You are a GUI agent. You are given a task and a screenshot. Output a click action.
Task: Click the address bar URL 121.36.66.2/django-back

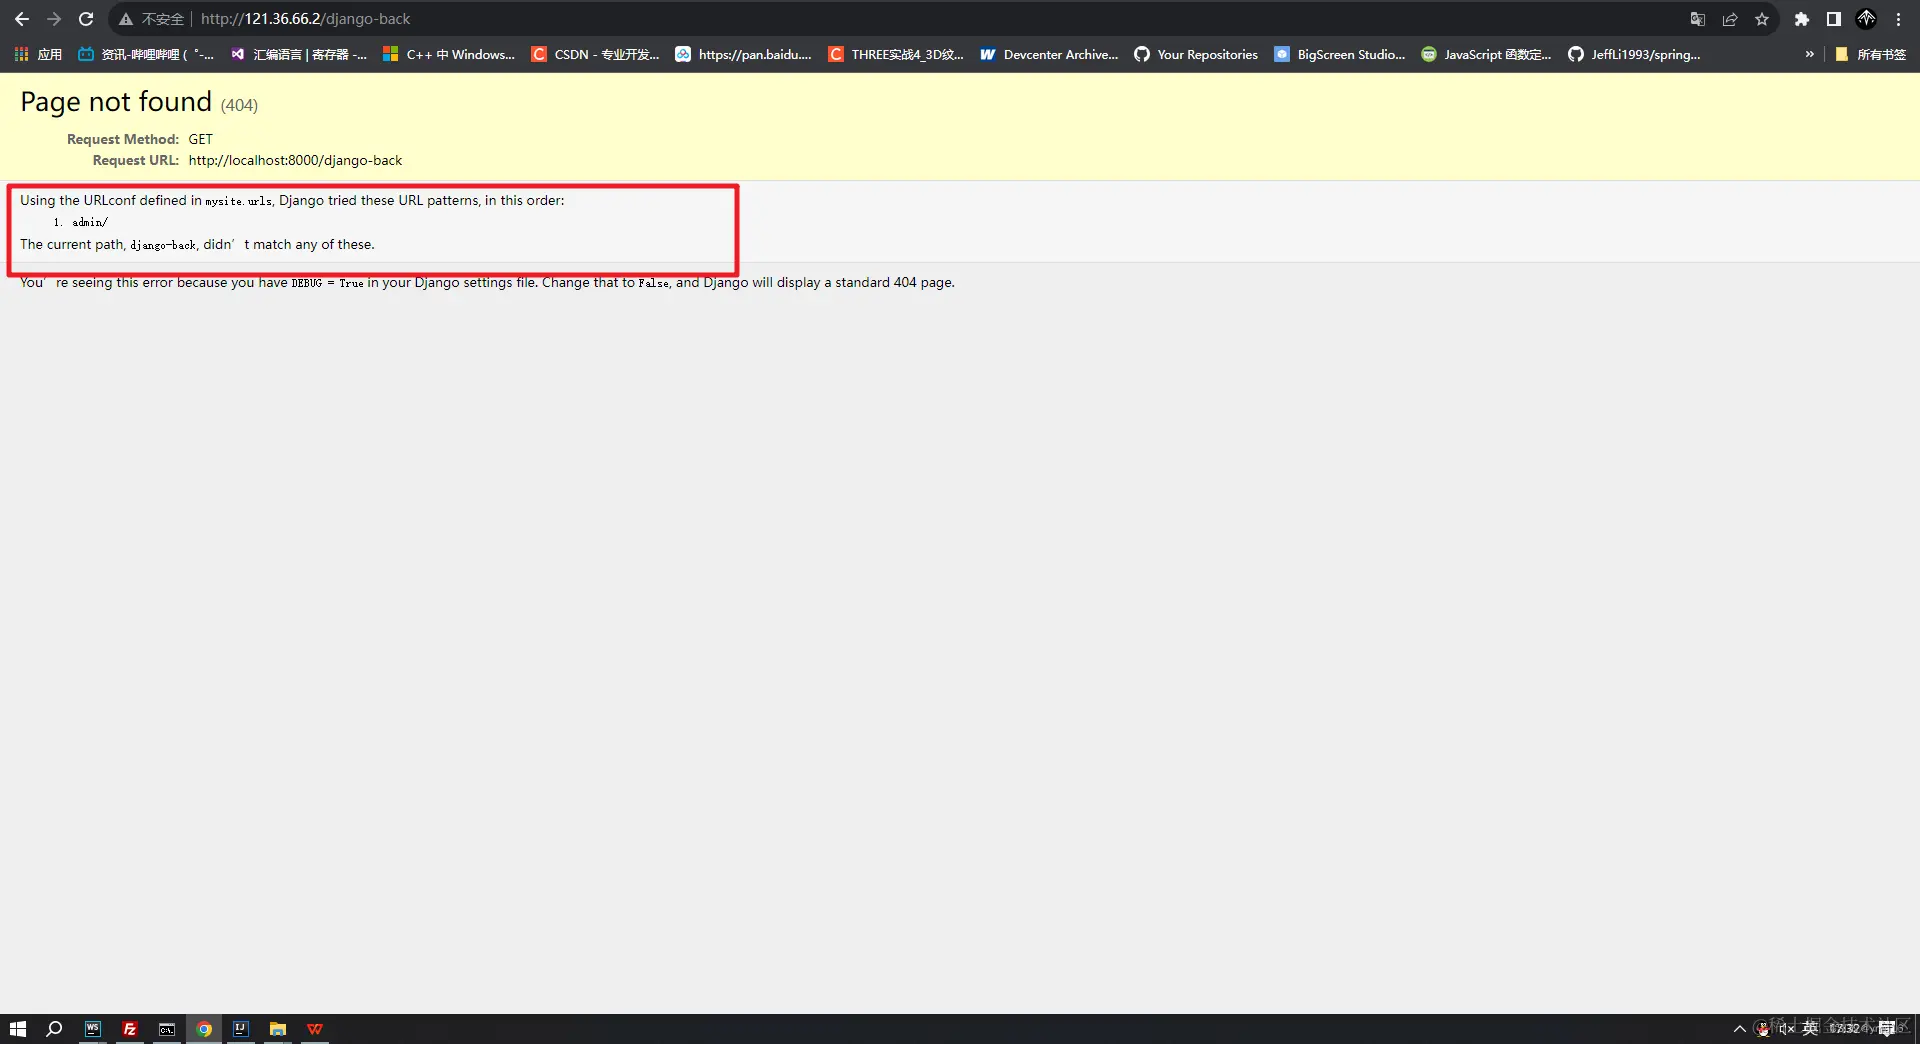(306, 19)
